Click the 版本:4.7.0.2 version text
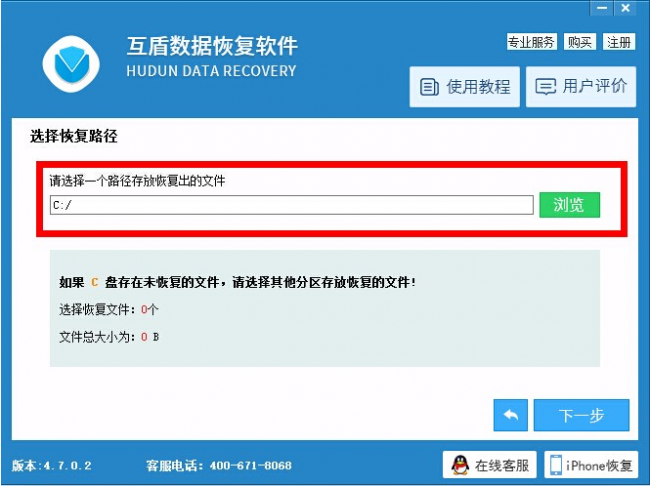Image resolution: width=650 pixels, height=486 pixels. pyautogui.click(x=52, y=465)
